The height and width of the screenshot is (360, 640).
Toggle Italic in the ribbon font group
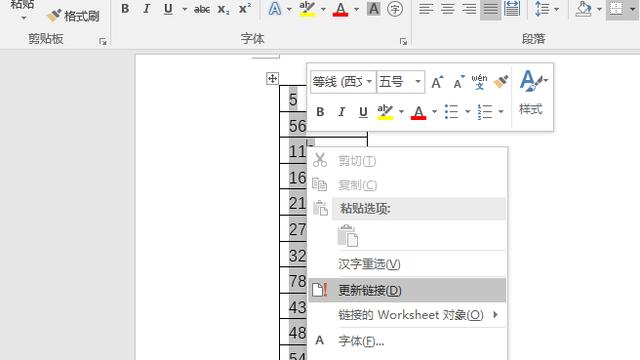coord(146,9)
